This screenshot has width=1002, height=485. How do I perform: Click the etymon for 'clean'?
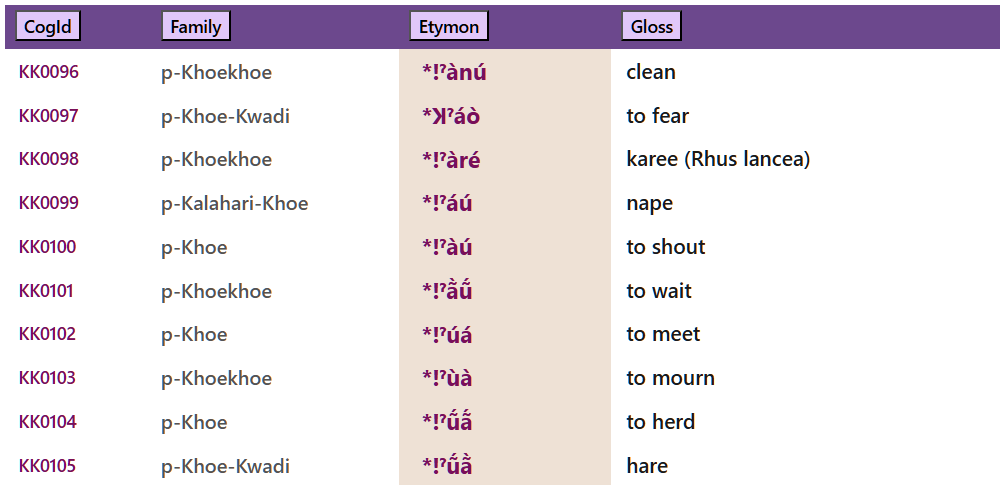(x=454, y=72)
